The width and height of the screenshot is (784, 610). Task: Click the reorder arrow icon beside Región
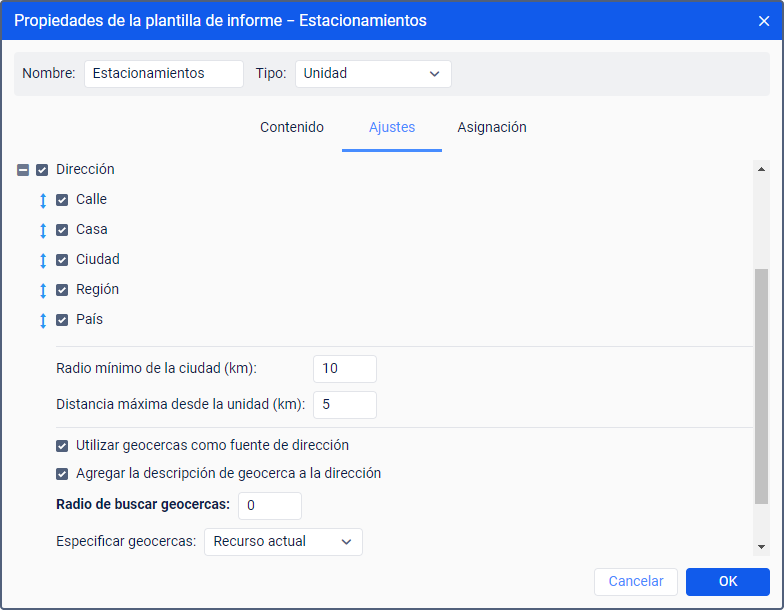pyautogui.click(x=43, y=290)
